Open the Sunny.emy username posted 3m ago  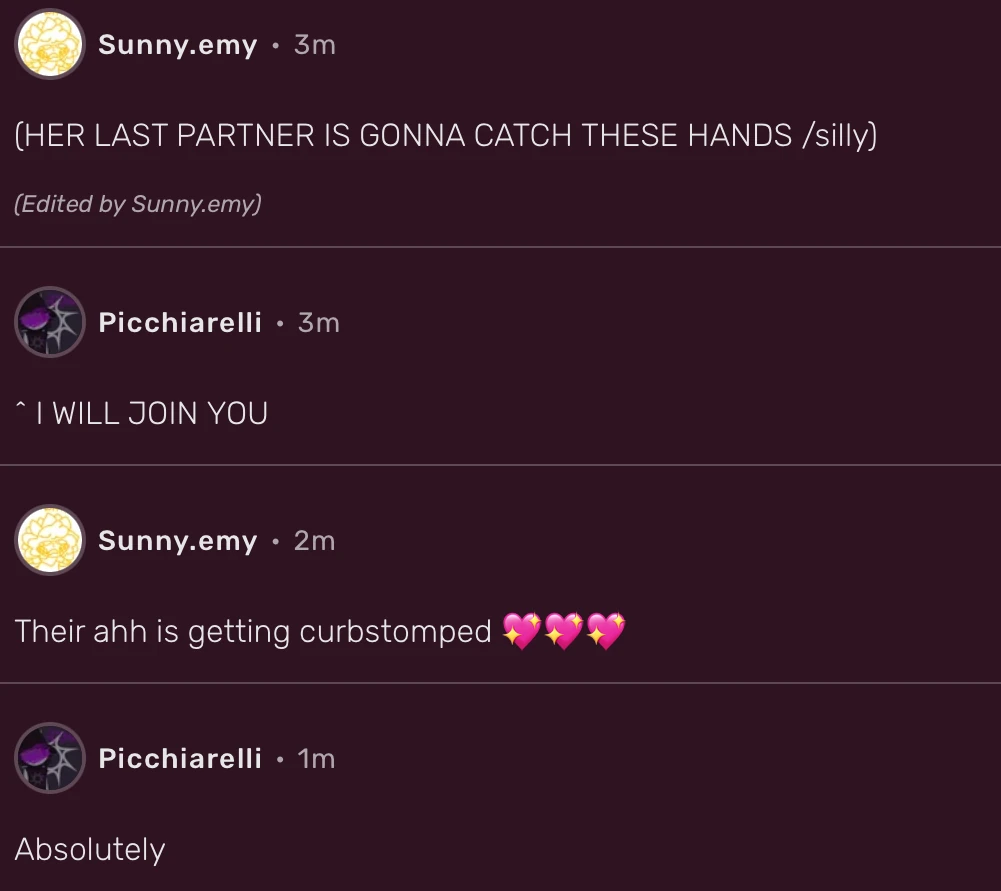click(177, 45)
